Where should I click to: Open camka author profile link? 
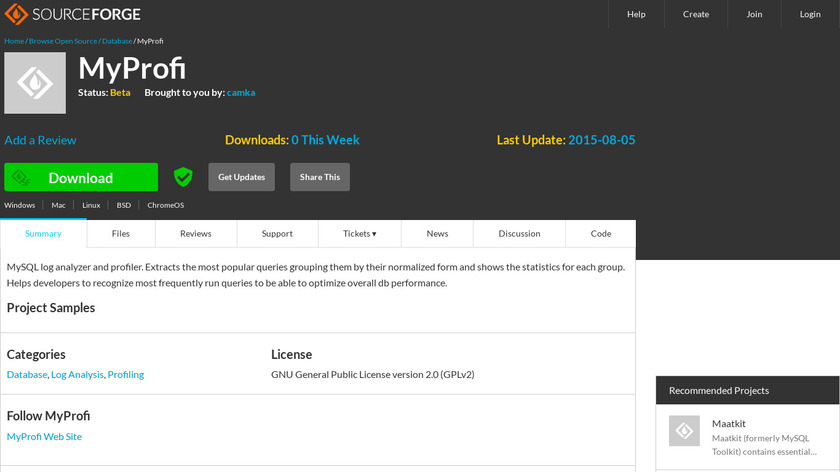pyautogui.click(x=241, y=92)
